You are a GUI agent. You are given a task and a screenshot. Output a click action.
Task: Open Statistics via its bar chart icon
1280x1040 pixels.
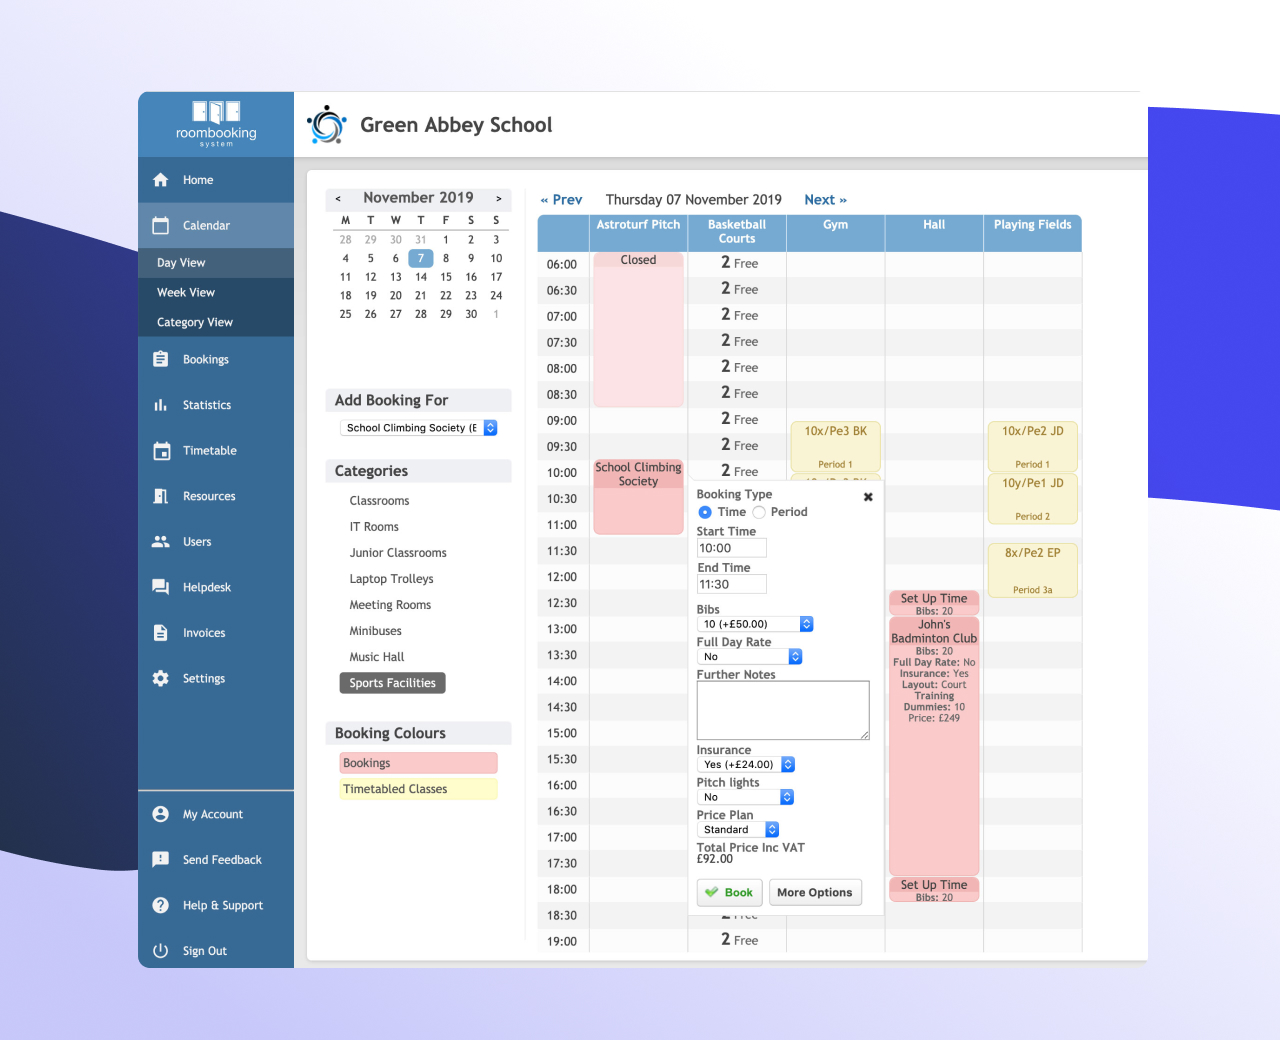160,405
